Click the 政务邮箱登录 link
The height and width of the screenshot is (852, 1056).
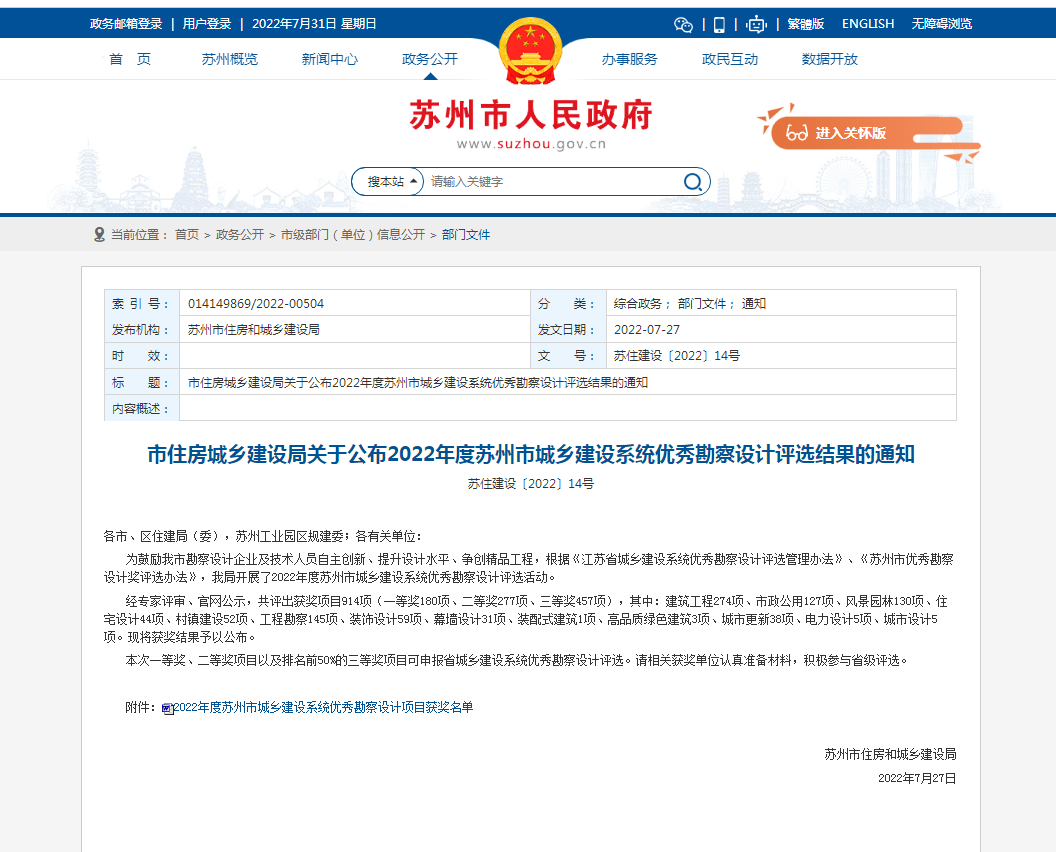126,24
